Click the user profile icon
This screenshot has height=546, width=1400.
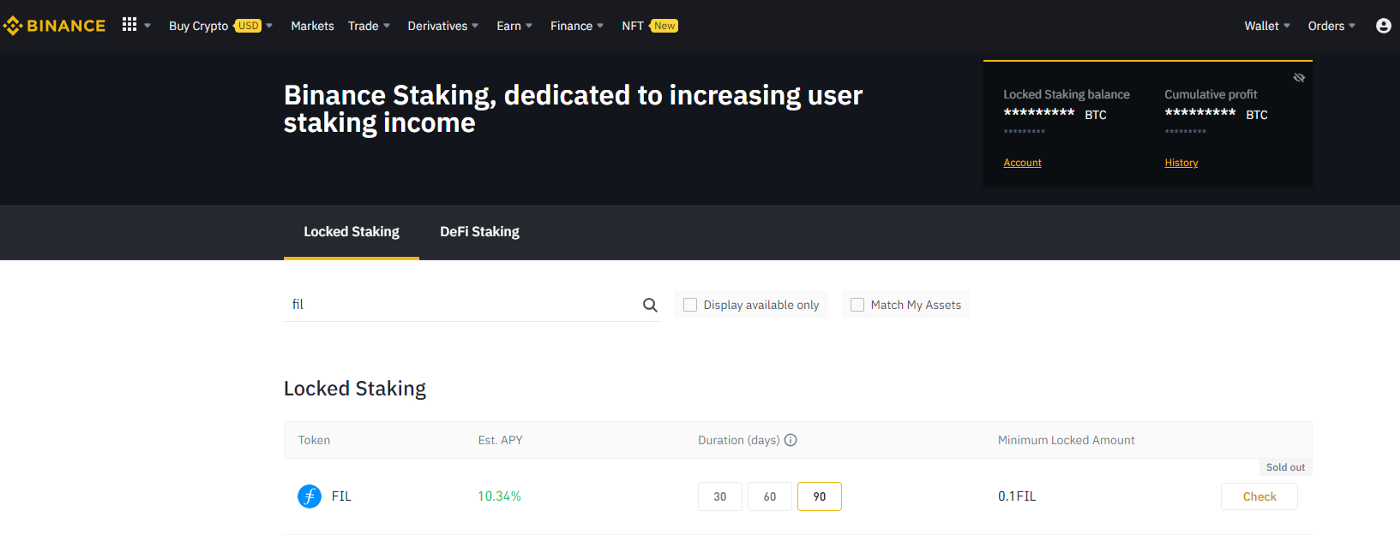(1383, 26)
